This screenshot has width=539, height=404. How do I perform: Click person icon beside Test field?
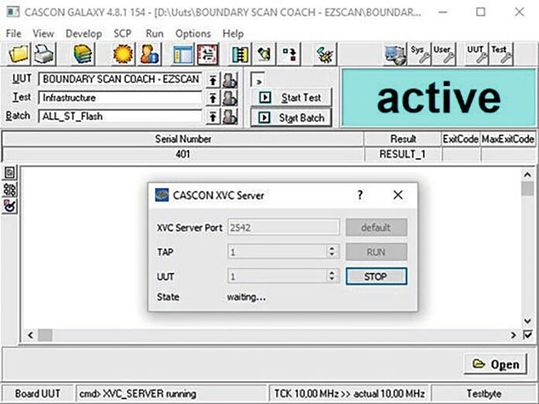point(230,99)
